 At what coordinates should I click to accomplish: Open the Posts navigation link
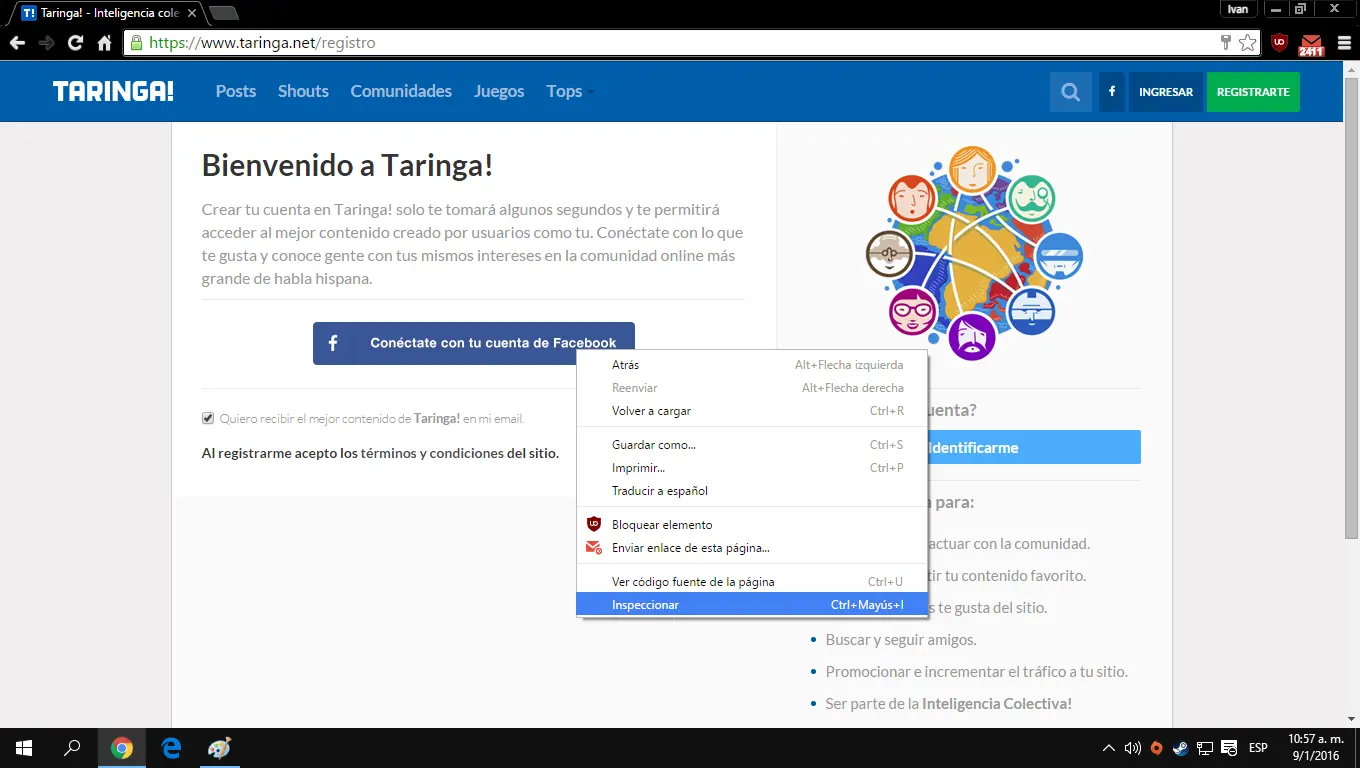point(236,91)
